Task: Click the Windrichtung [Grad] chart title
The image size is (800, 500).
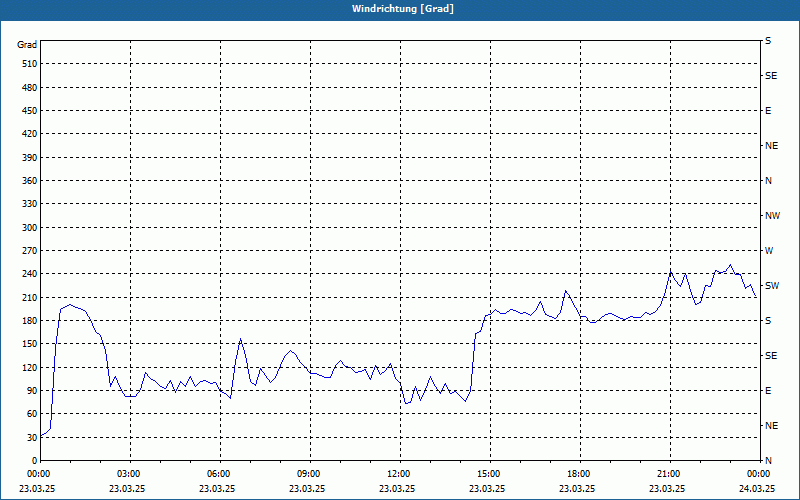Action: pos(403,9)
